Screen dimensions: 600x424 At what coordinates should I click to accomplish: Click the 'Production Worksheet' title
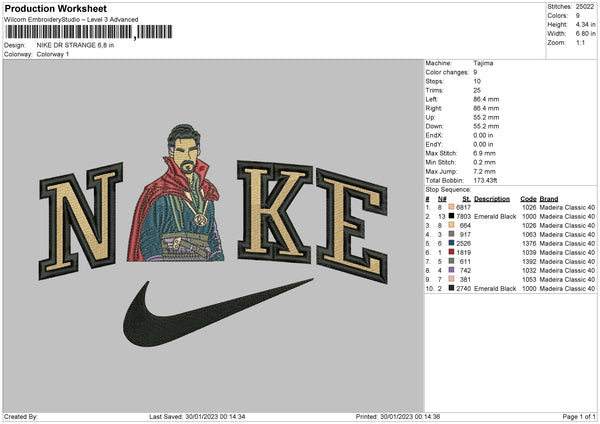pos(55,8)
